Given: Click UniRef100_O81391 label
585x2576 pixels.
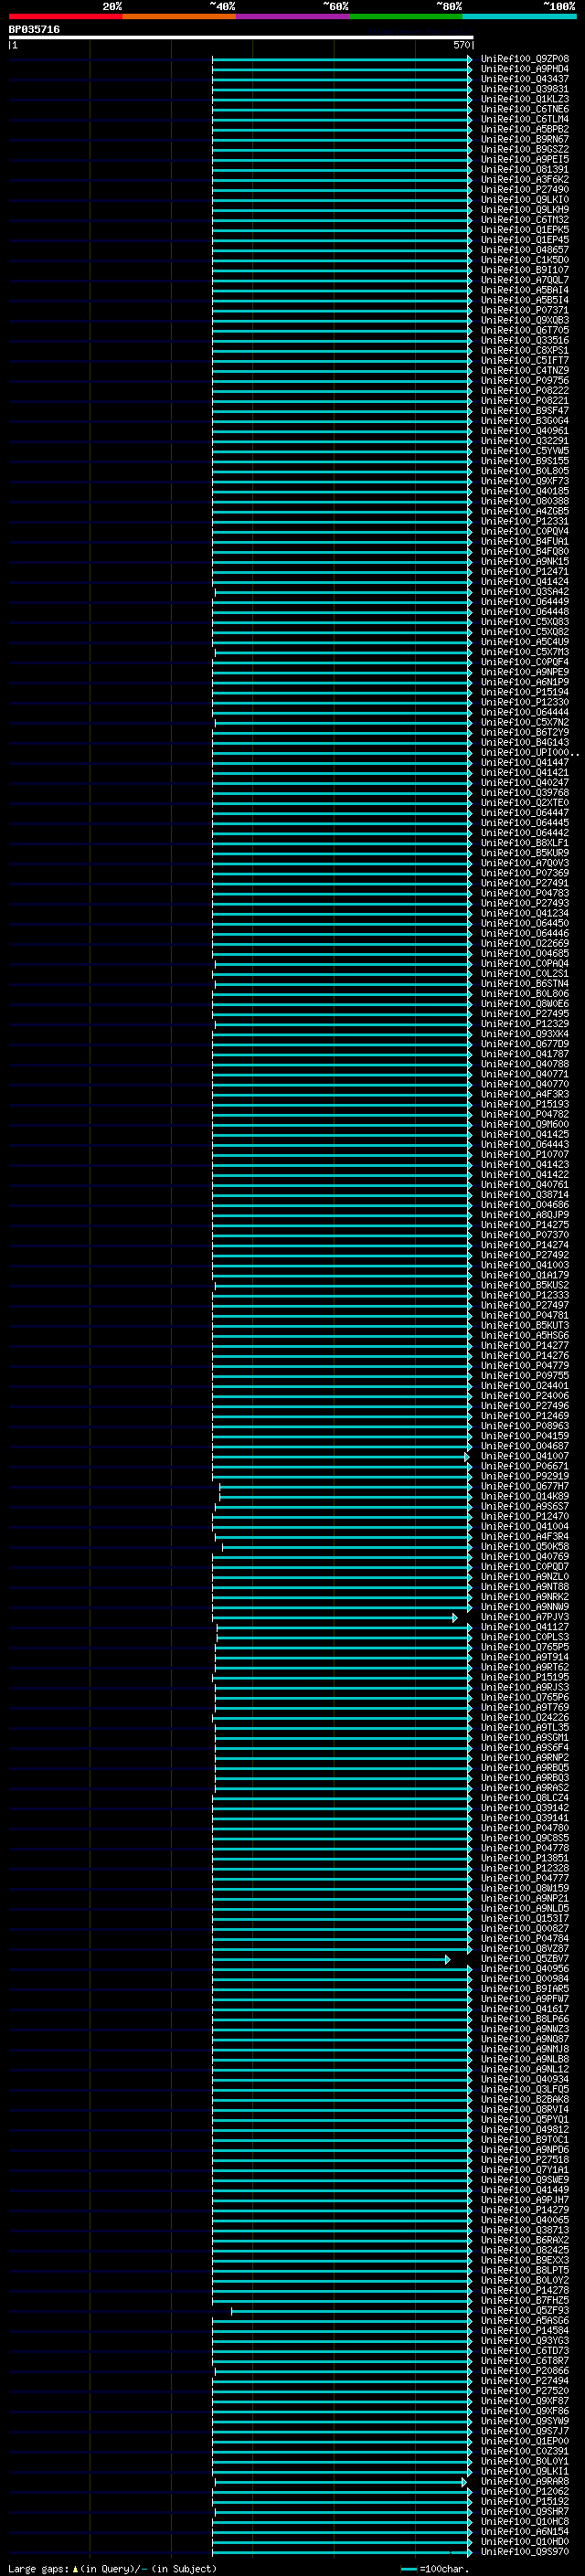Looking at the screenshot, I should click(525, 169).
